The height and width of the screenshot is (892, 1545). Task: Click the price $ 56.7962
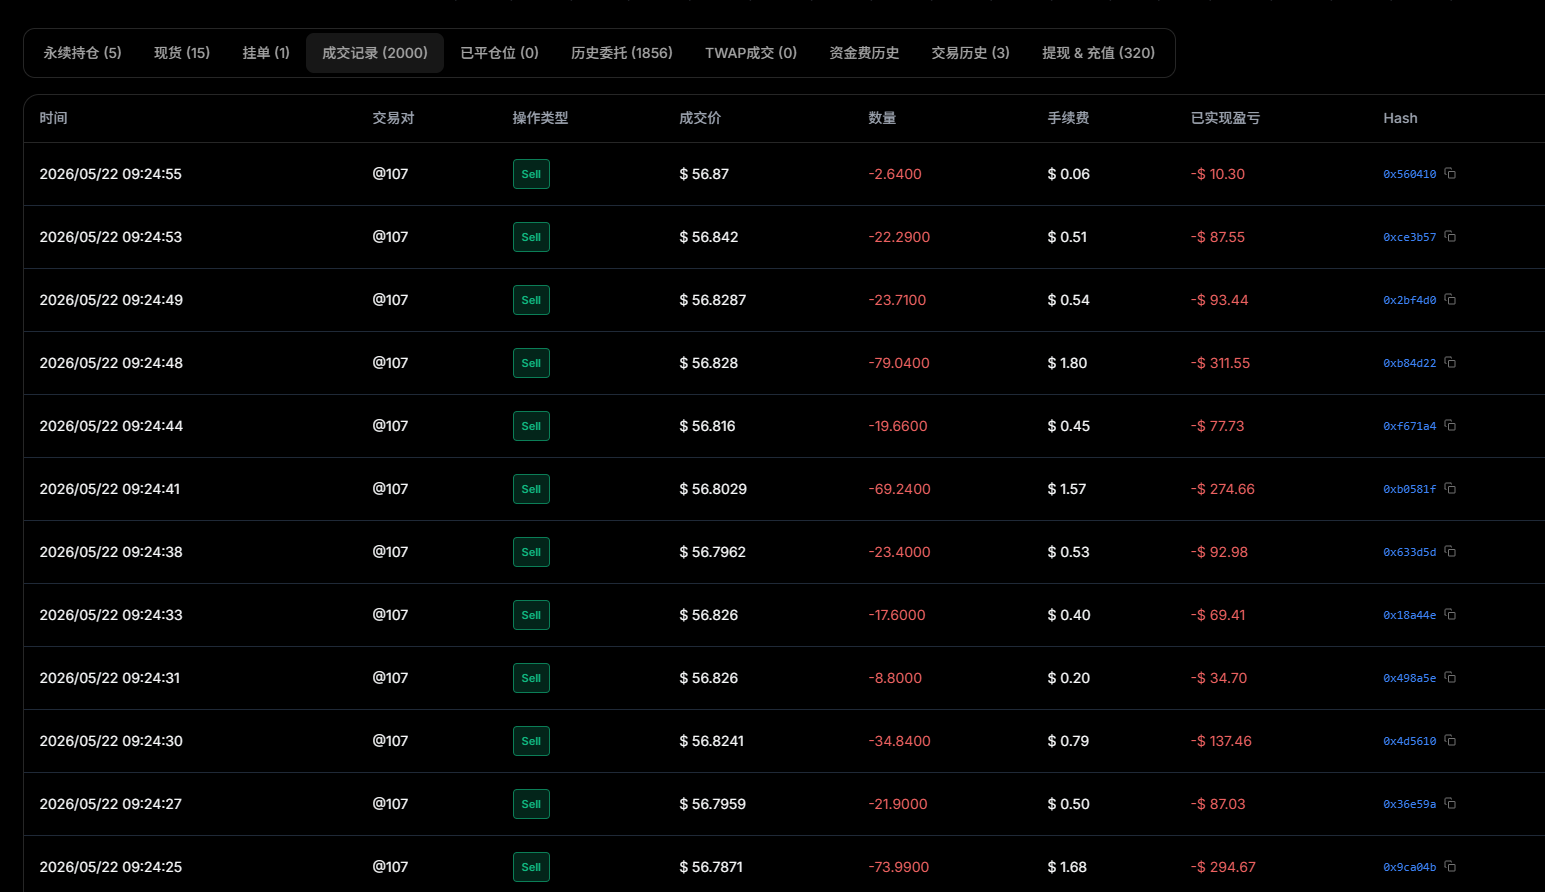pyautogui.click(x=712, y=552)
